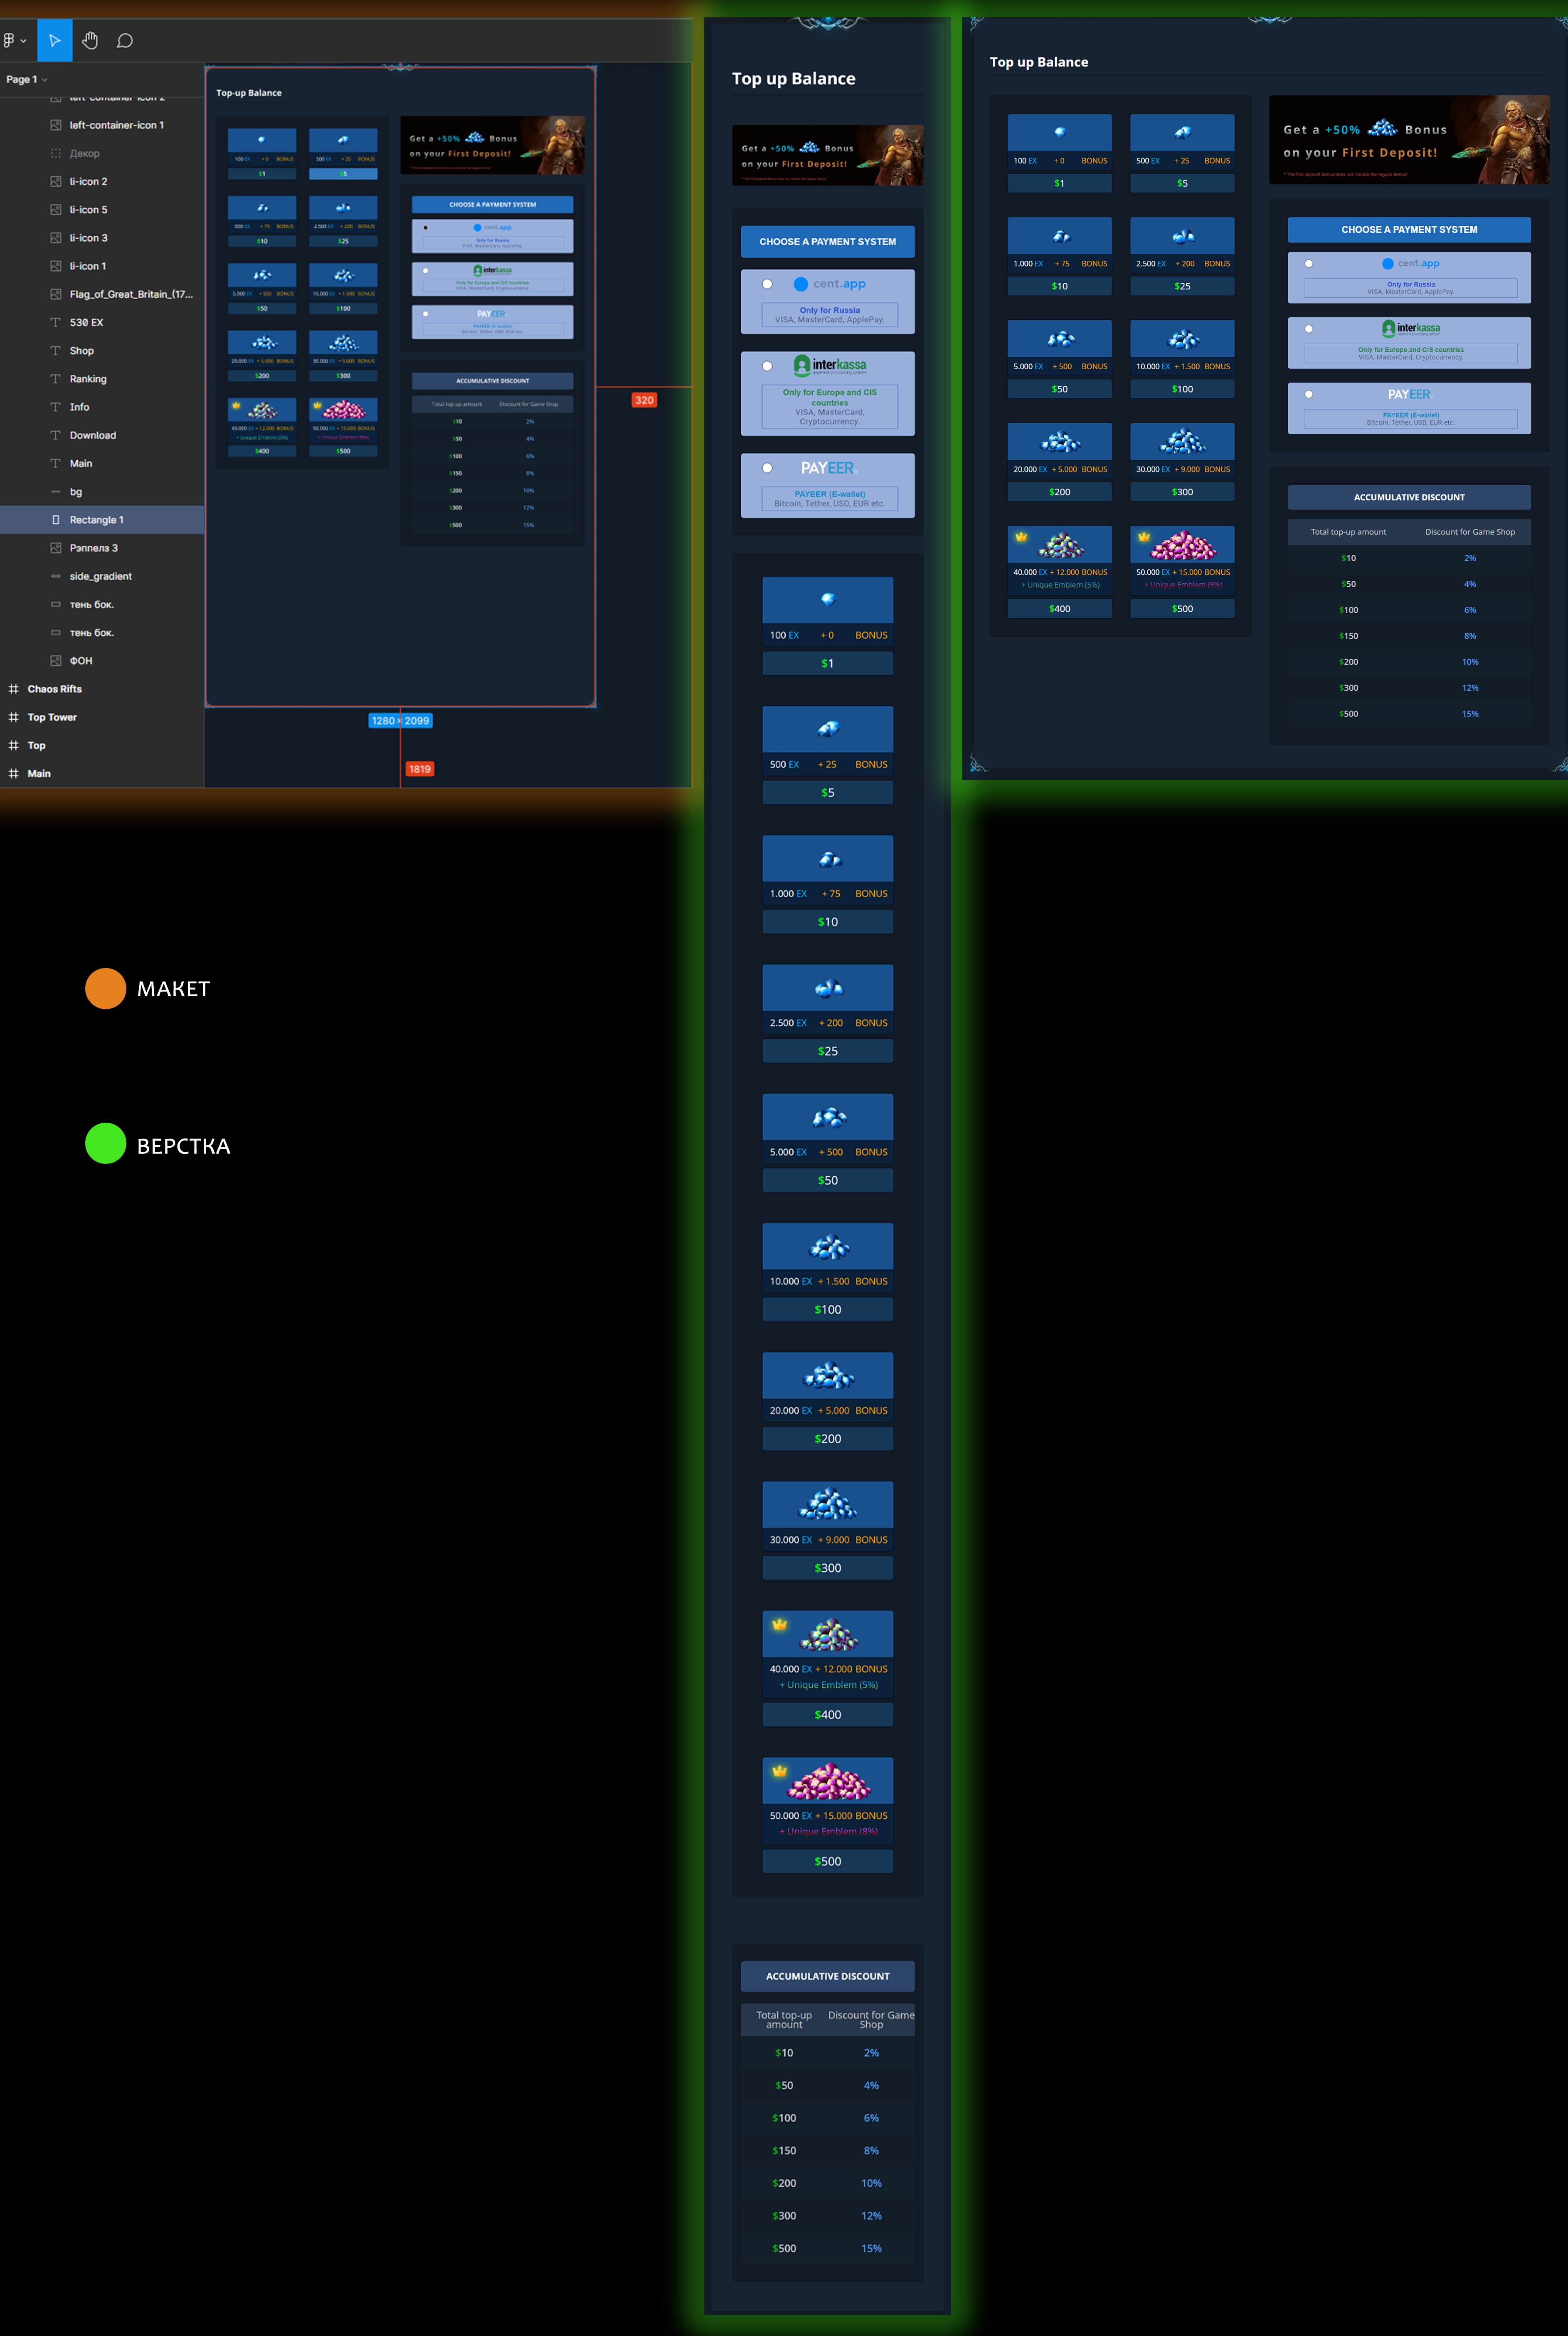1568x2336 pixels.
Task: Click $5 price button in Figma canvas
Action: pyautogui.click(x=343, y=174)
